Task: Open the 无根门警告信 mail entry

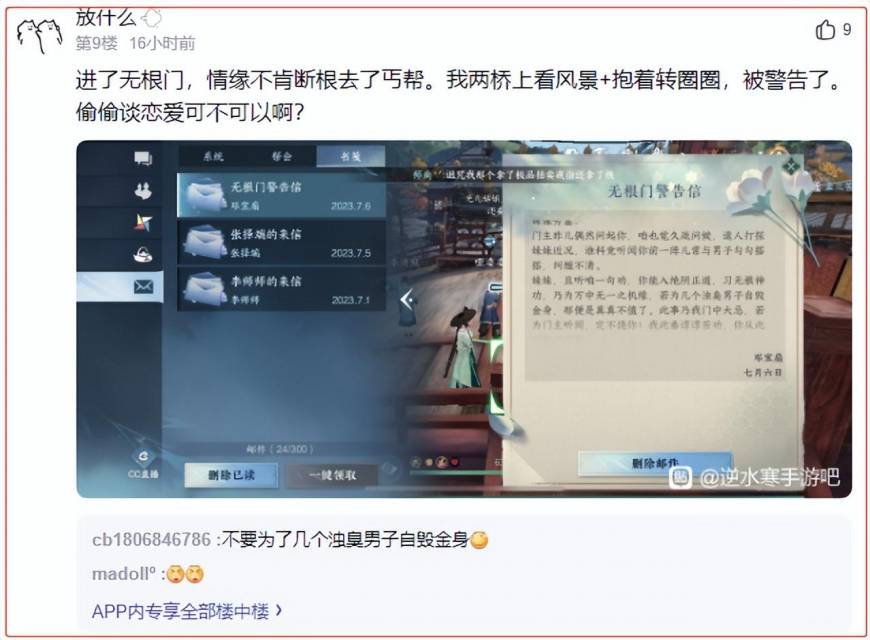Action: [x=281, y=195]
